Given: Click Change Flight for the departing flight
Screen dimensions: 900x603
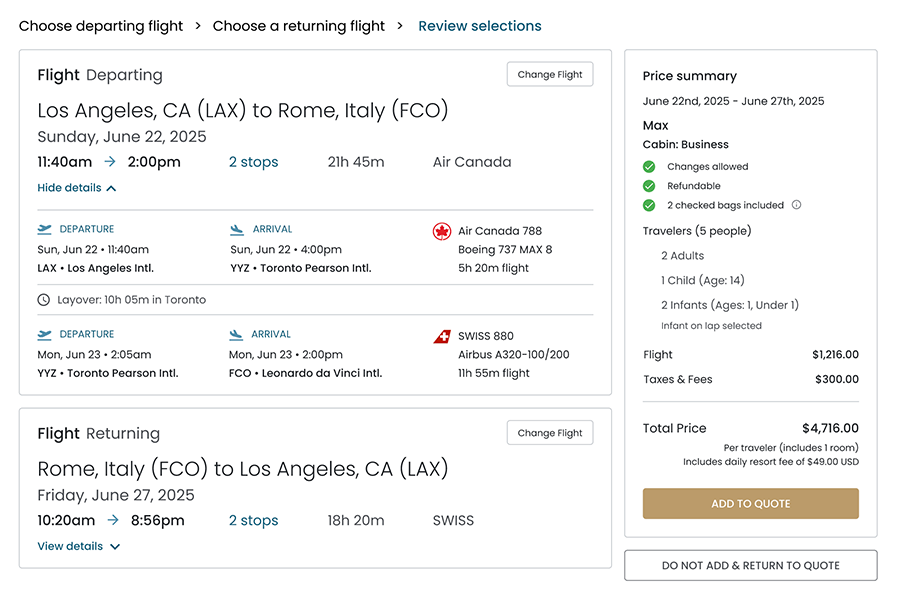Looking at the screenshot, I should pyautogui.click(x=550, y=75).
